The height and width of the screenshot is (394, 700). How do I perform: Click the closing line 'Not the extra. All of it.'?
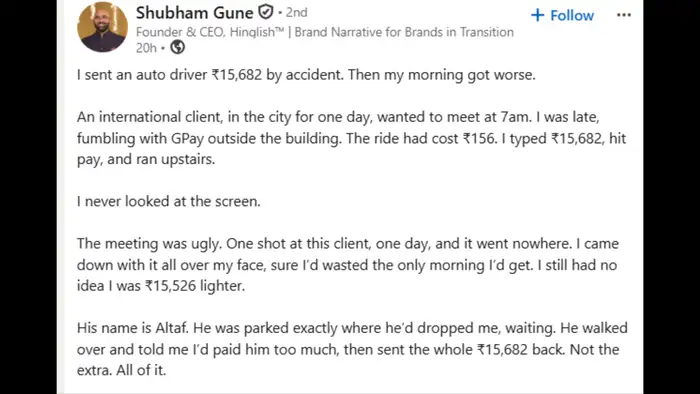tap(348, 360)
